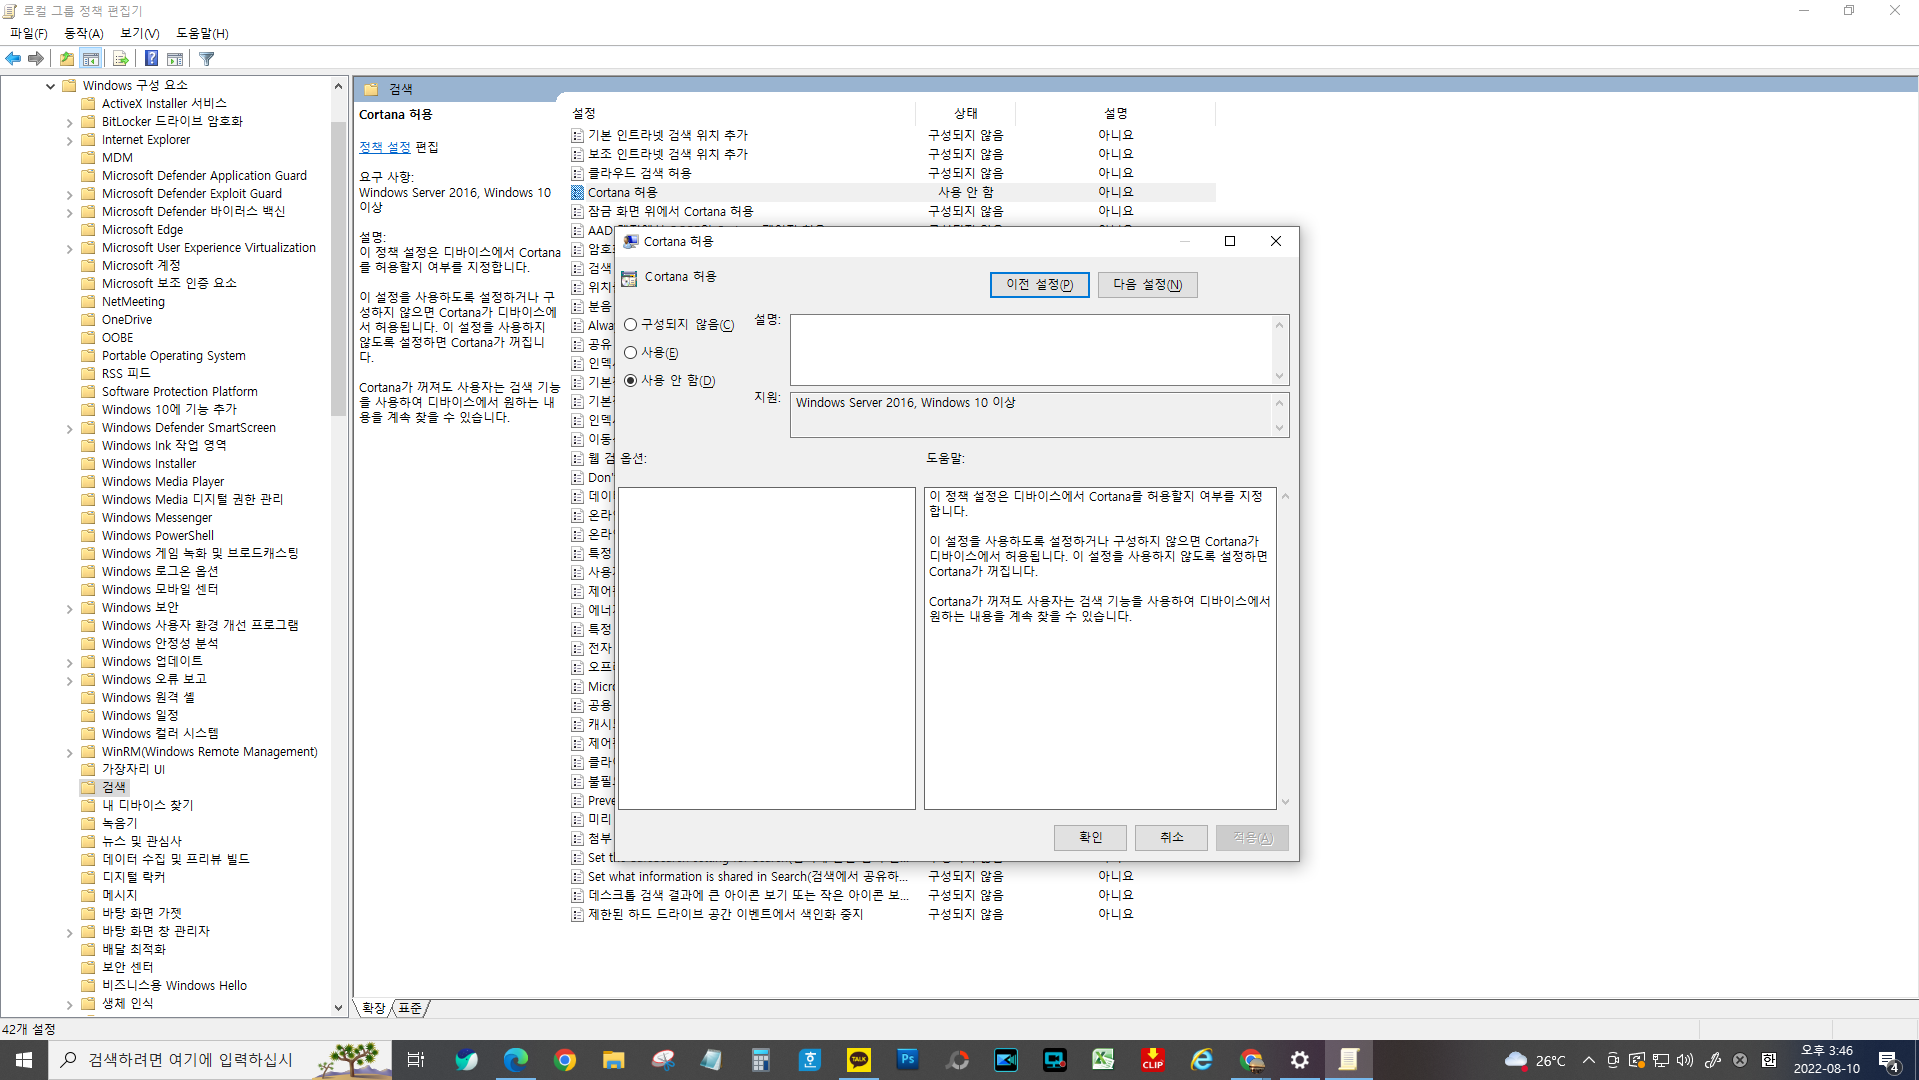Expand the WinRM(Windows Remote Management) node
Screen dimensions: 1919x1080
coord(69,752)
